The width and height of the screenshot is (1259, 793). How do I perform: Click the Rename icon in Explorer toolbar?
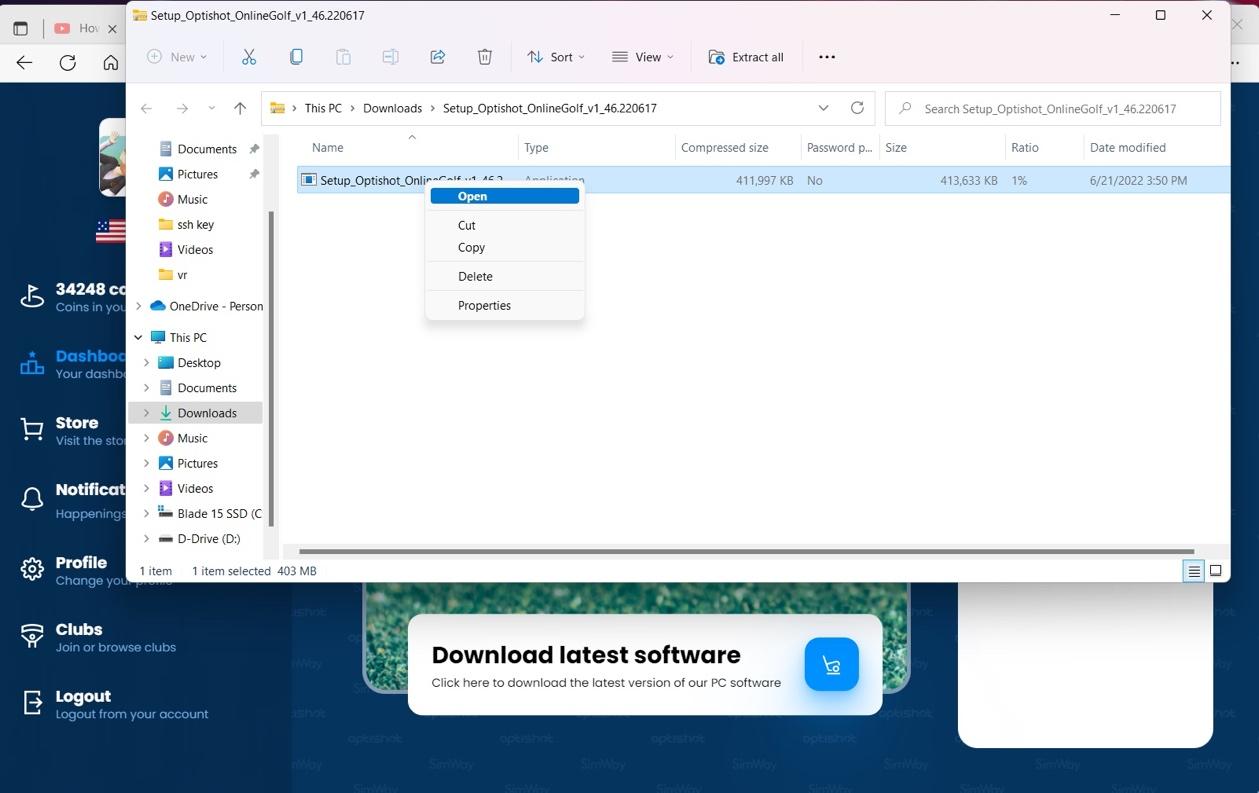390,57
